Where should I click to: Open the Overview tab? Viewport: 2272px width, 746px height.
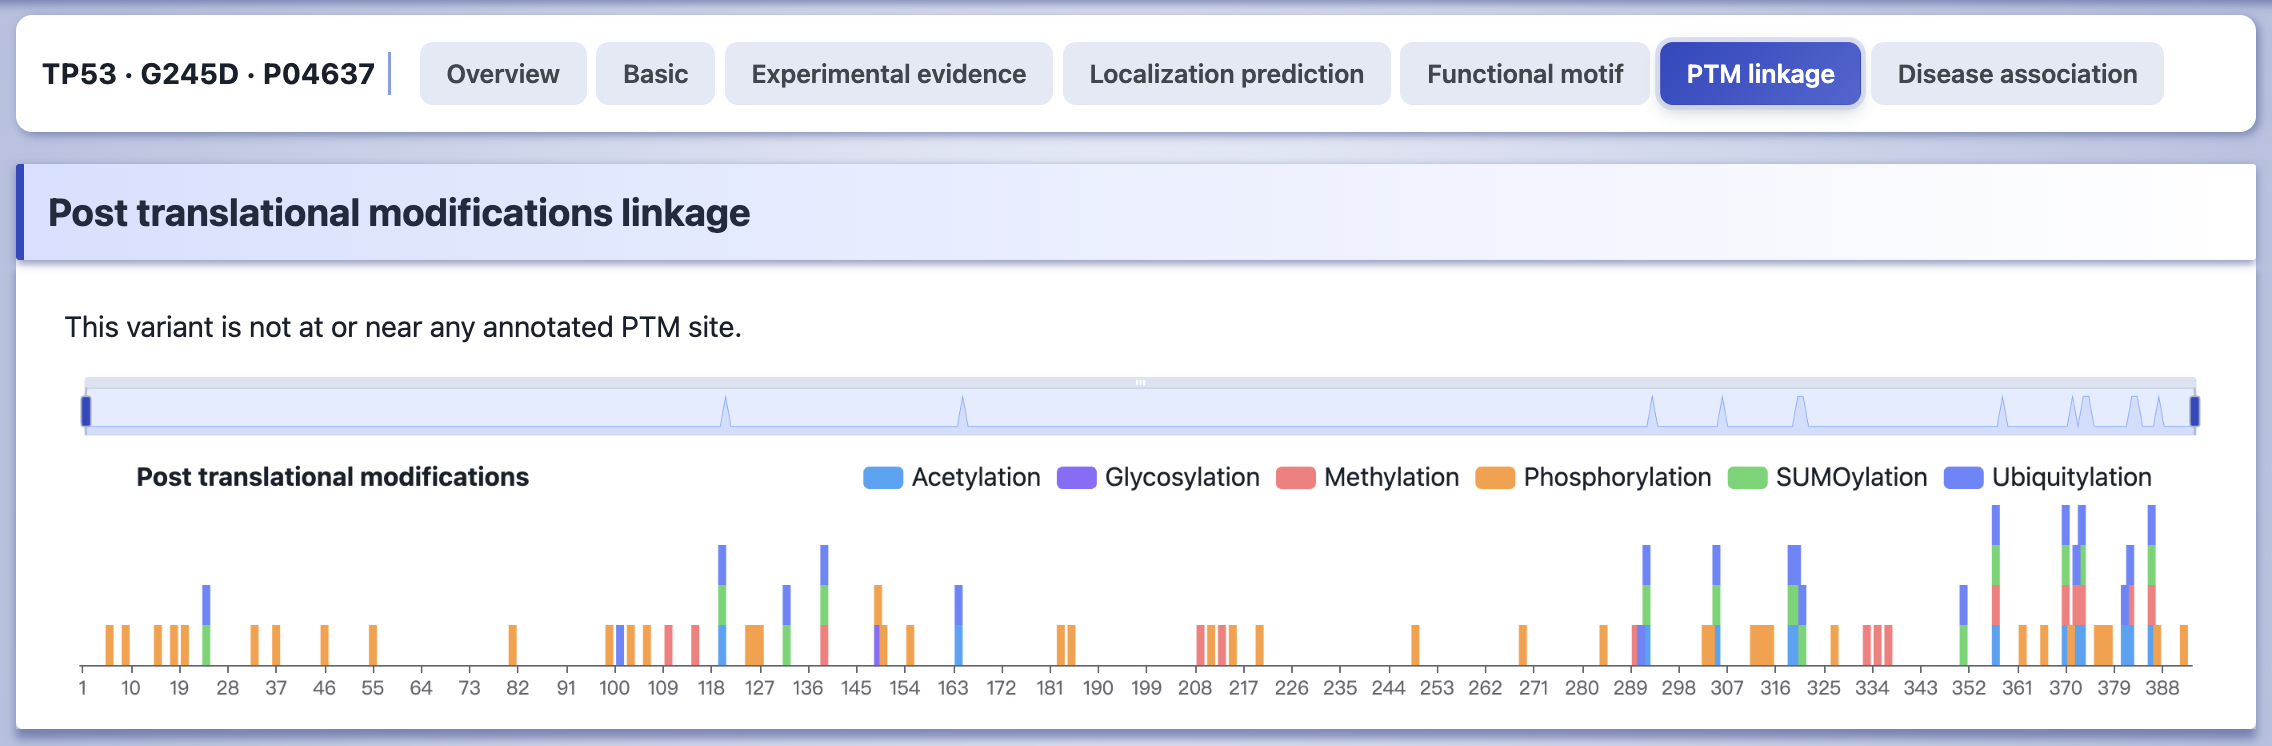[x=503, y=74]
